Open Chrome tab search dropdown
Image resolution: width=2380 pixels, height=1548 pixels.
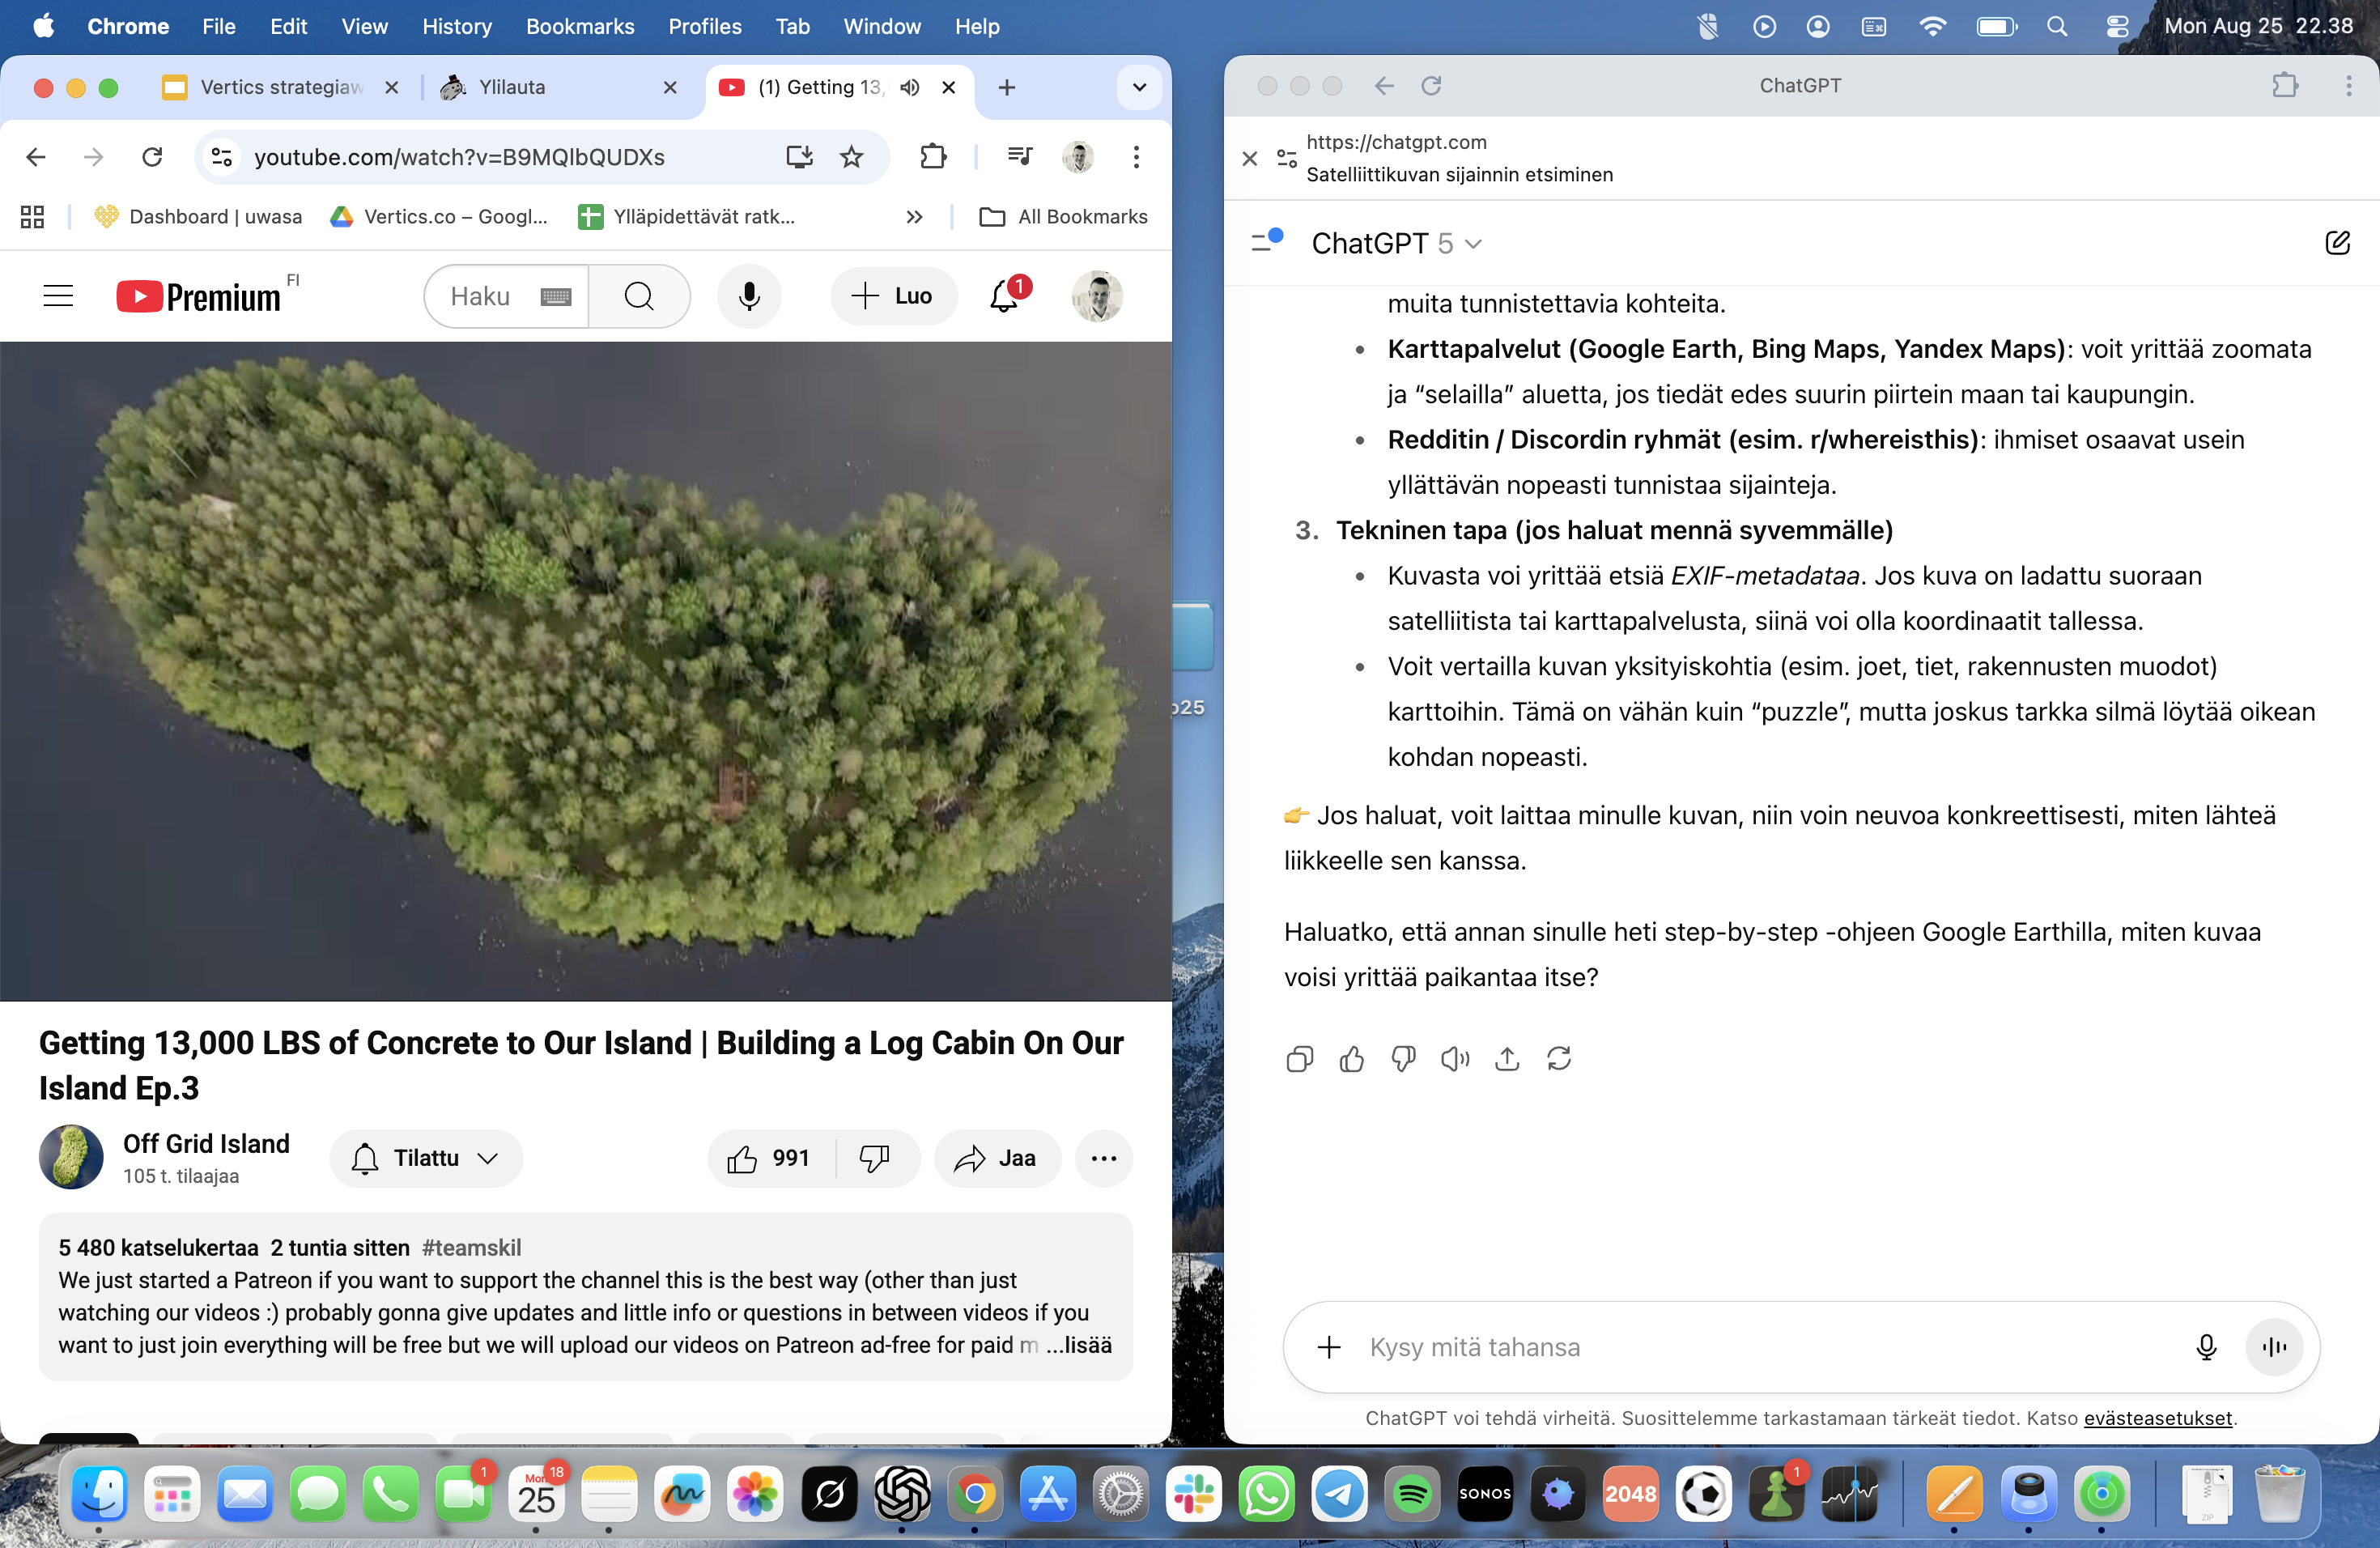pos(1139,87)
